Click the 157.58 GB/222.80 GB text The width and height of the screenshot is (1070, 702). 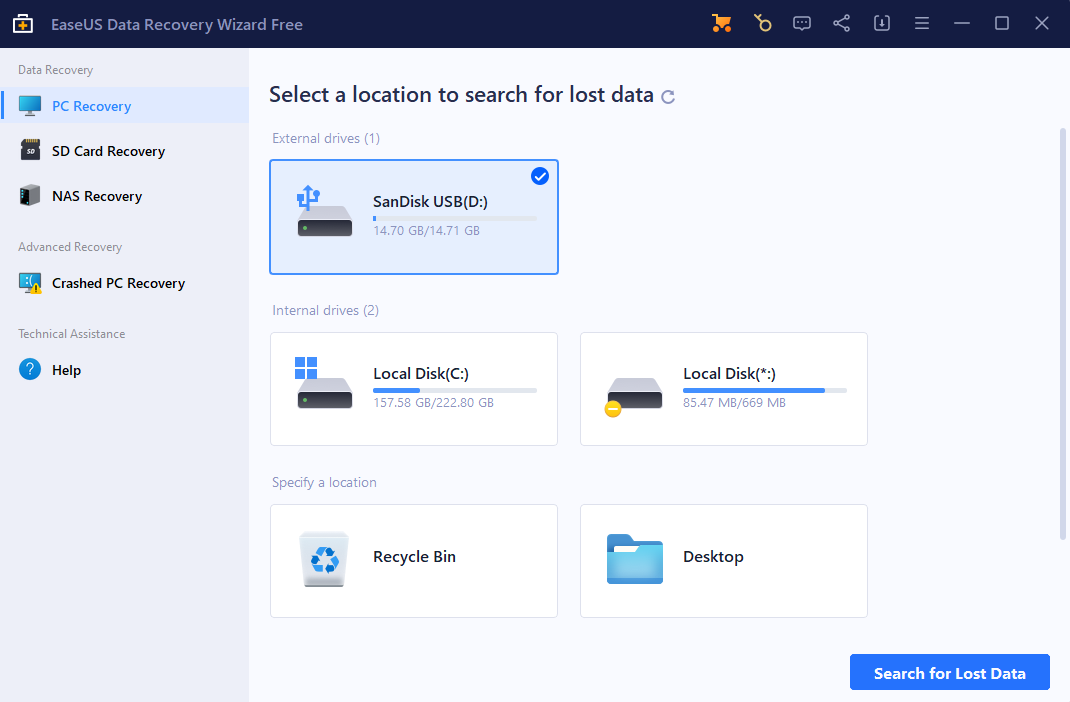pyautogui.click(x=433, y=403)
